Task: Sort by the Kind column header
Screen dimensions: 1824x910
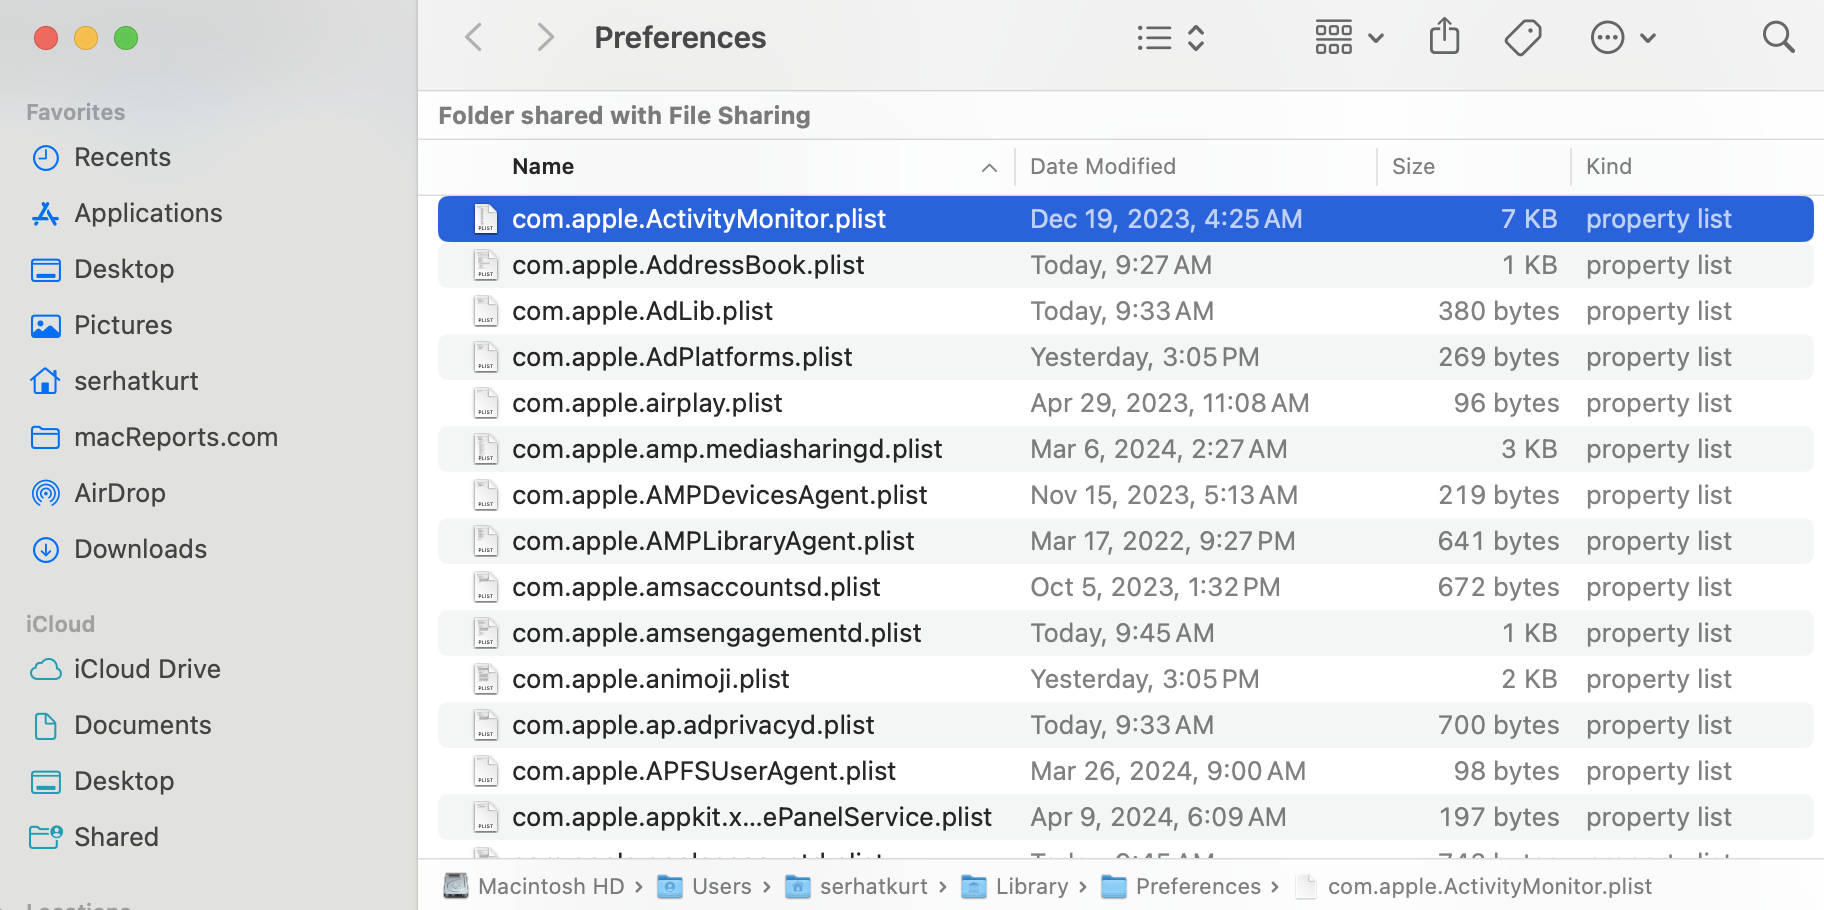Action: click(x=1608, y=166)
